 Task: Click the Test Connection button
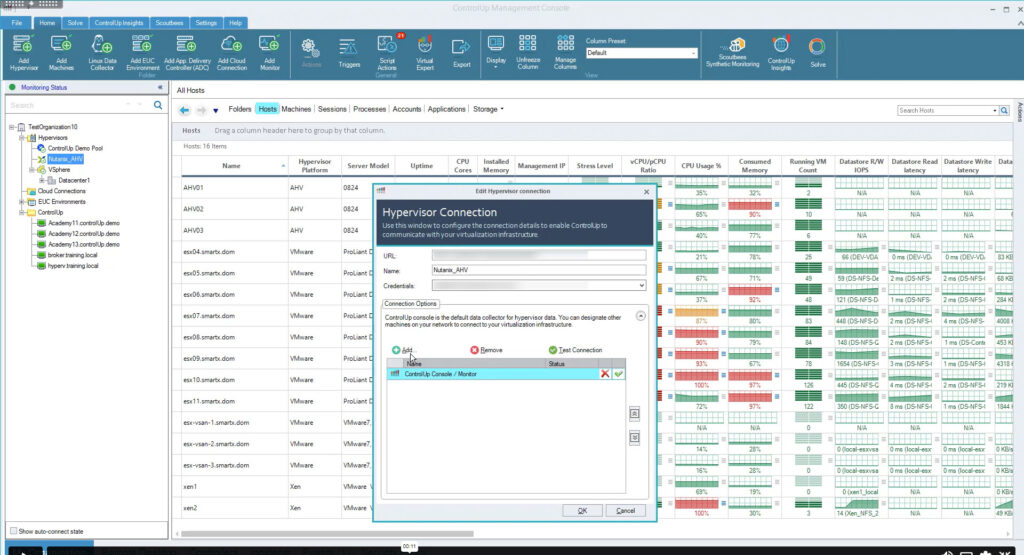[575, 350]
